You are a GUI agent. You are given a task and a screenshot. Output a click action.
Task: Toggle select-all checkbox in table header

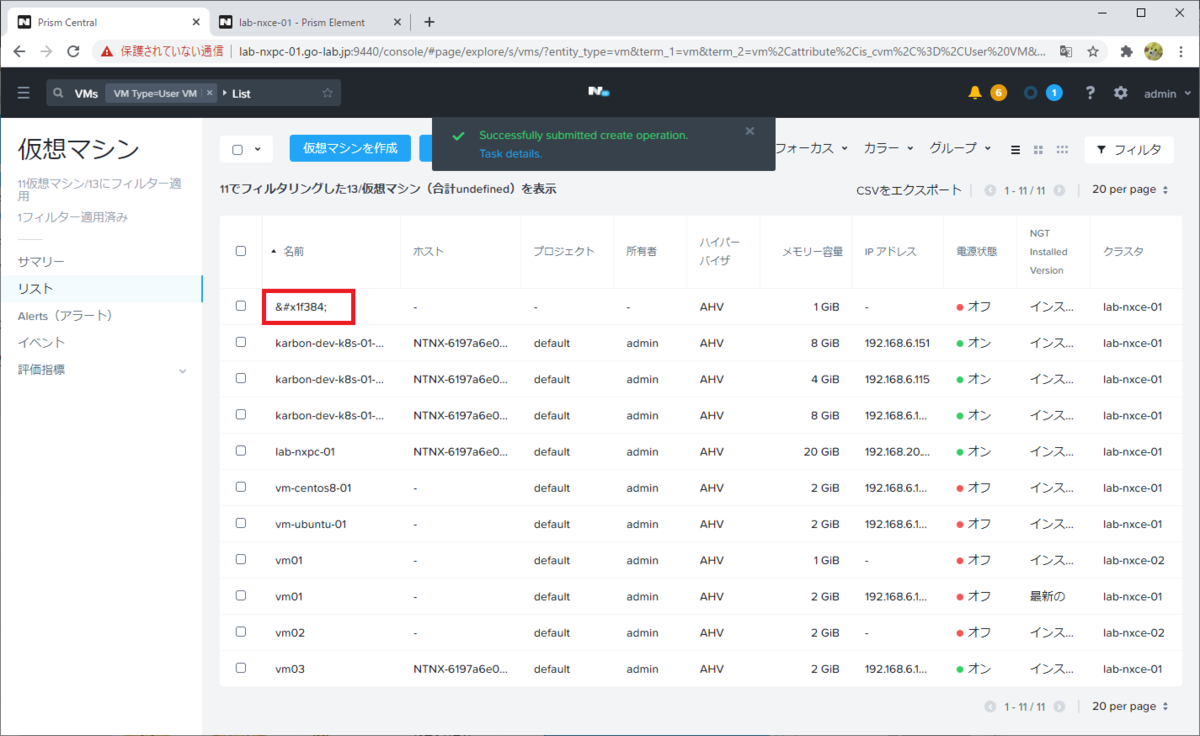(x=241, y=251)
